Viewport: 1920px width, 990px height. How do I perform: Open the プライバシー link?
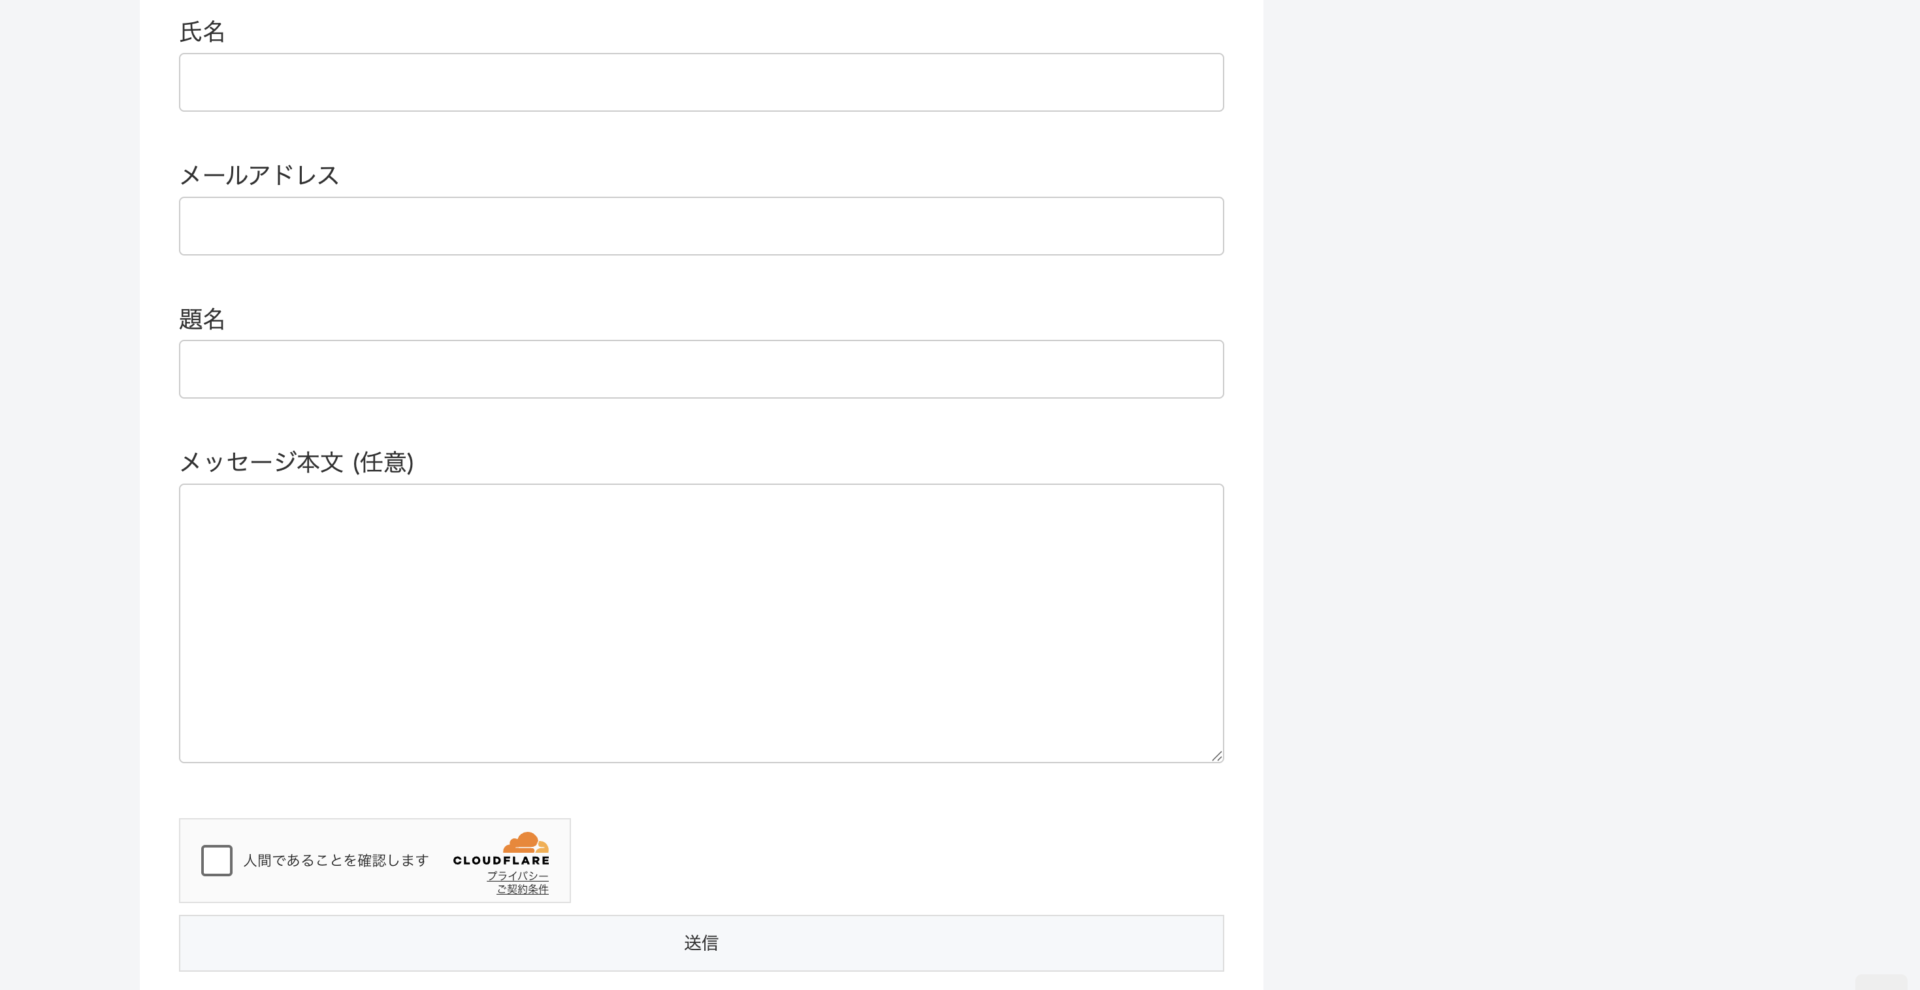(x=518, y=876)
